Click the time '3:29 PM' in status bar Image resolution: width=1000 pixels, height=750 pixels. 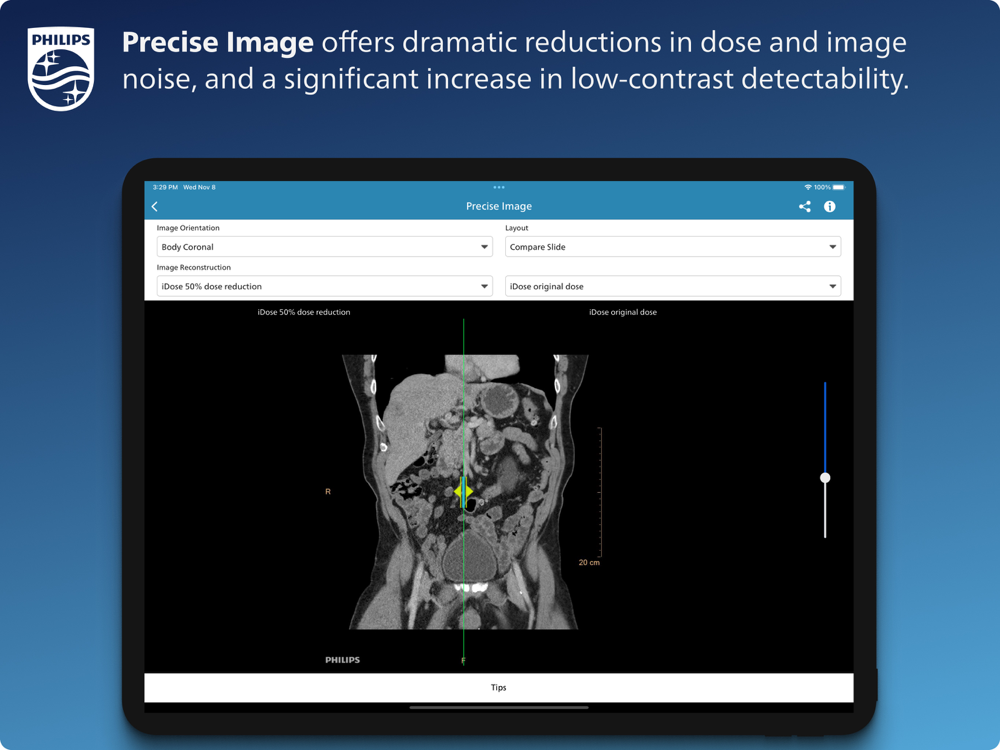coord(165,188)
